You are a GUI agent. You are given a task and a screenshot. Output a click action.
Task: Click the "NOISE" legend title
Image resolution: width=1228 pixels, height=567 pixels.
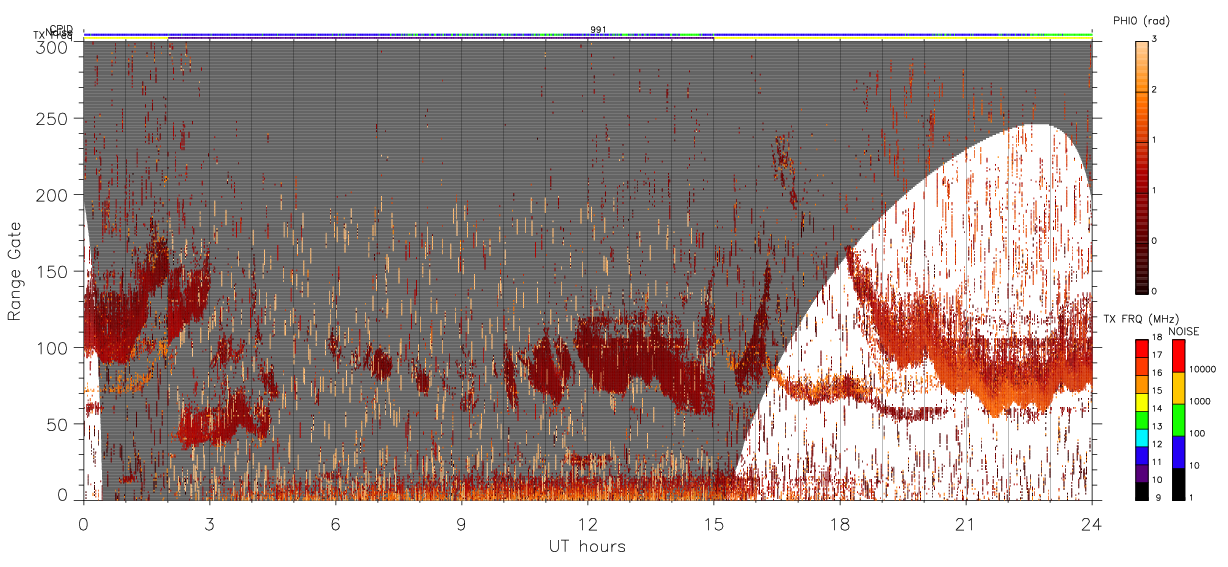(x=1185, y=330)
